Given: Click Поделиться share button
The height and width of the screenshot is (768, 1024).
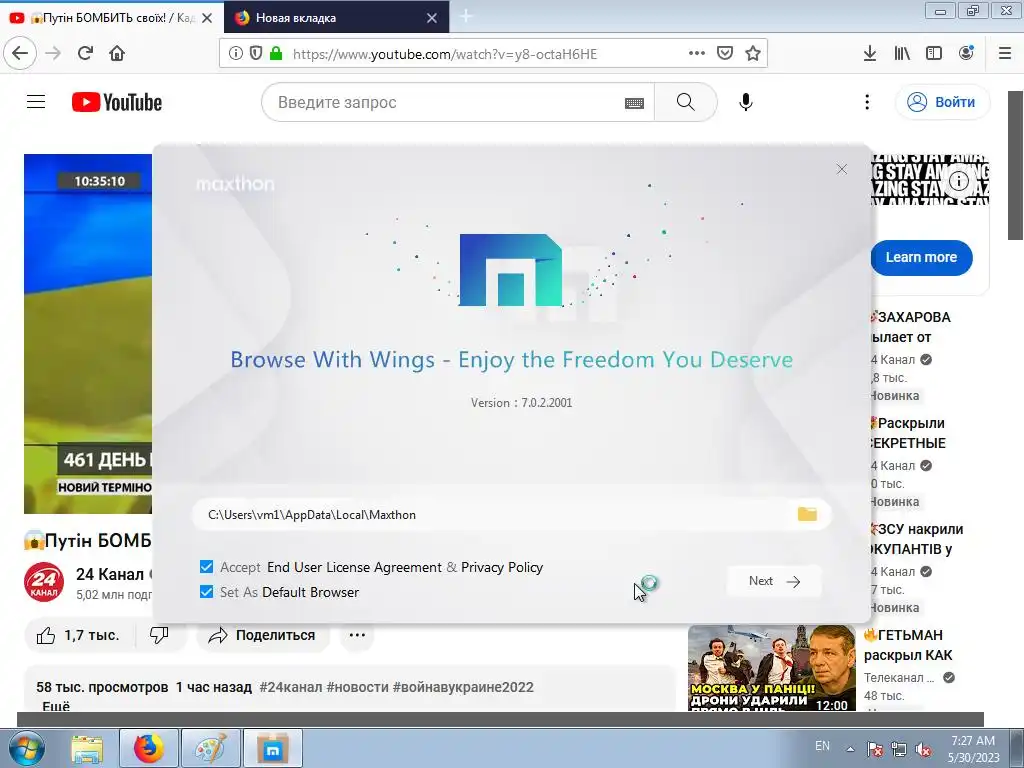Looking at the screenshot, I should [263, 635].
